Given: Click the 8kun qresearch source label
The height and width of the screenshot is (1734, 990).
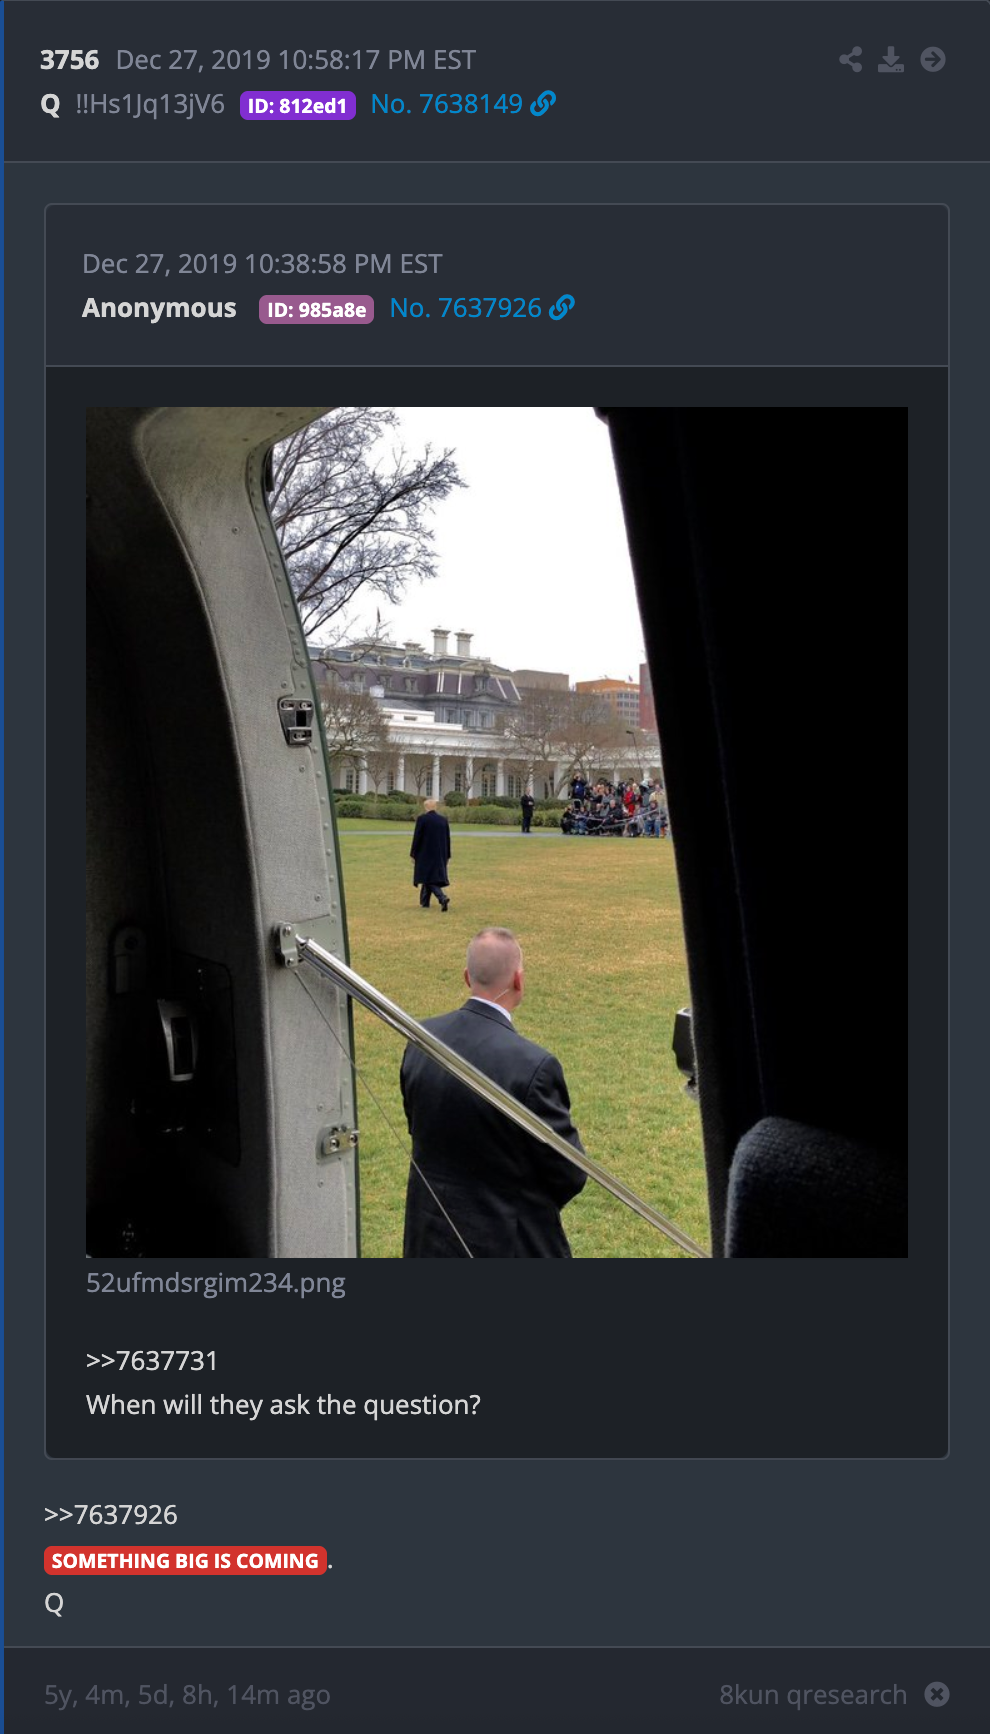Looking at the screenshot, I should (x=813, y=1695).
